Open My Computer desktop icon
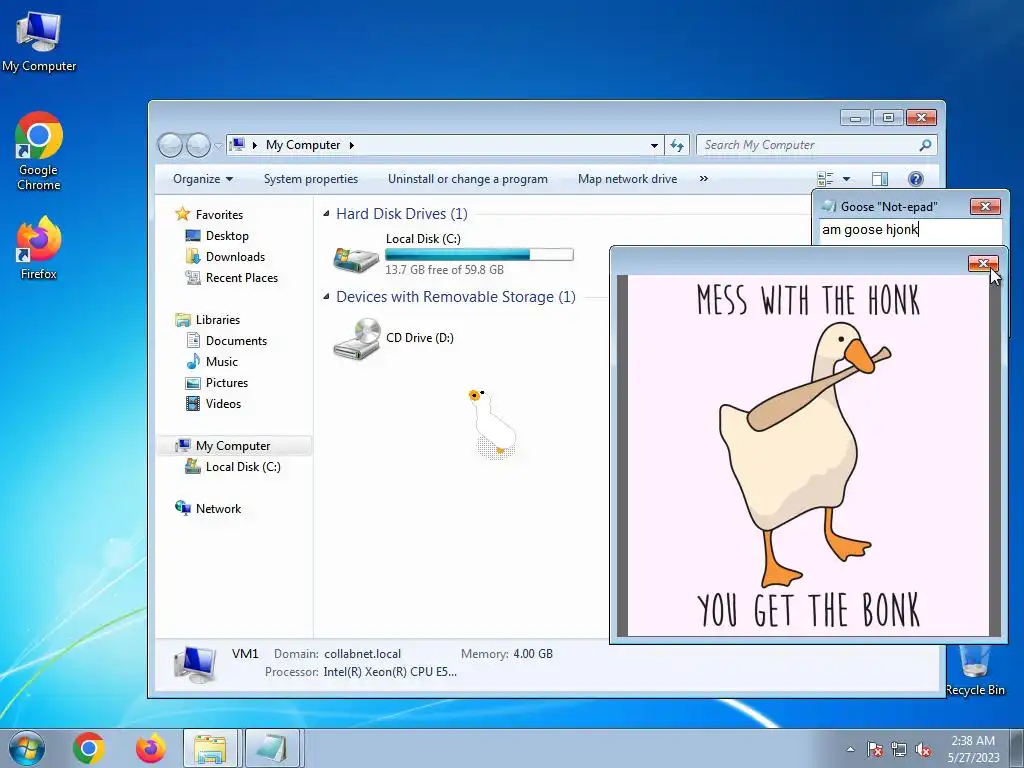The width and height of the screenshot is (1024, 768). pyautogui.click(x=39, y=41)
